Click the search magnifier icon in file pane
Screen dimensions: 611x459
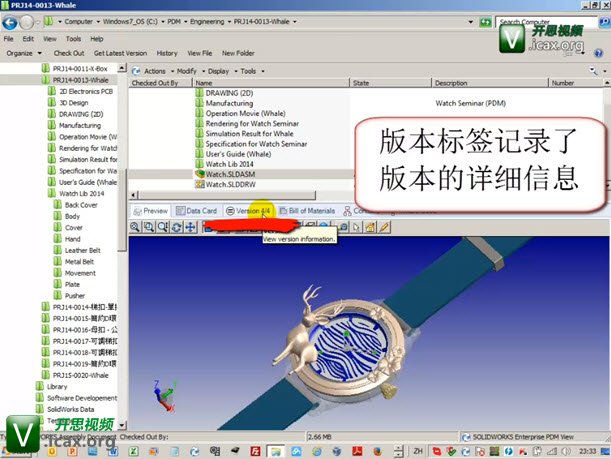pyautogui.click(x=593, y=71)
